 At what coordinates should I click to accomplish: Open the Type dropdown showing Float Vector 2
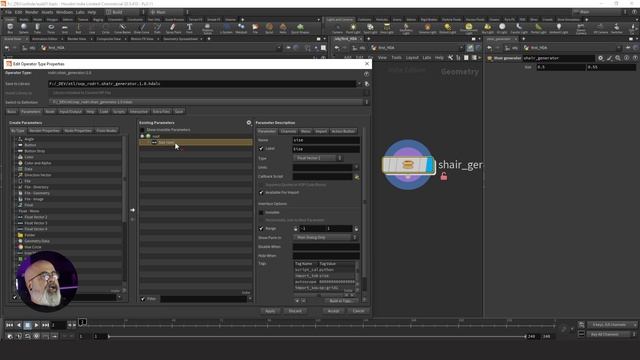click(x=317, y=158)
